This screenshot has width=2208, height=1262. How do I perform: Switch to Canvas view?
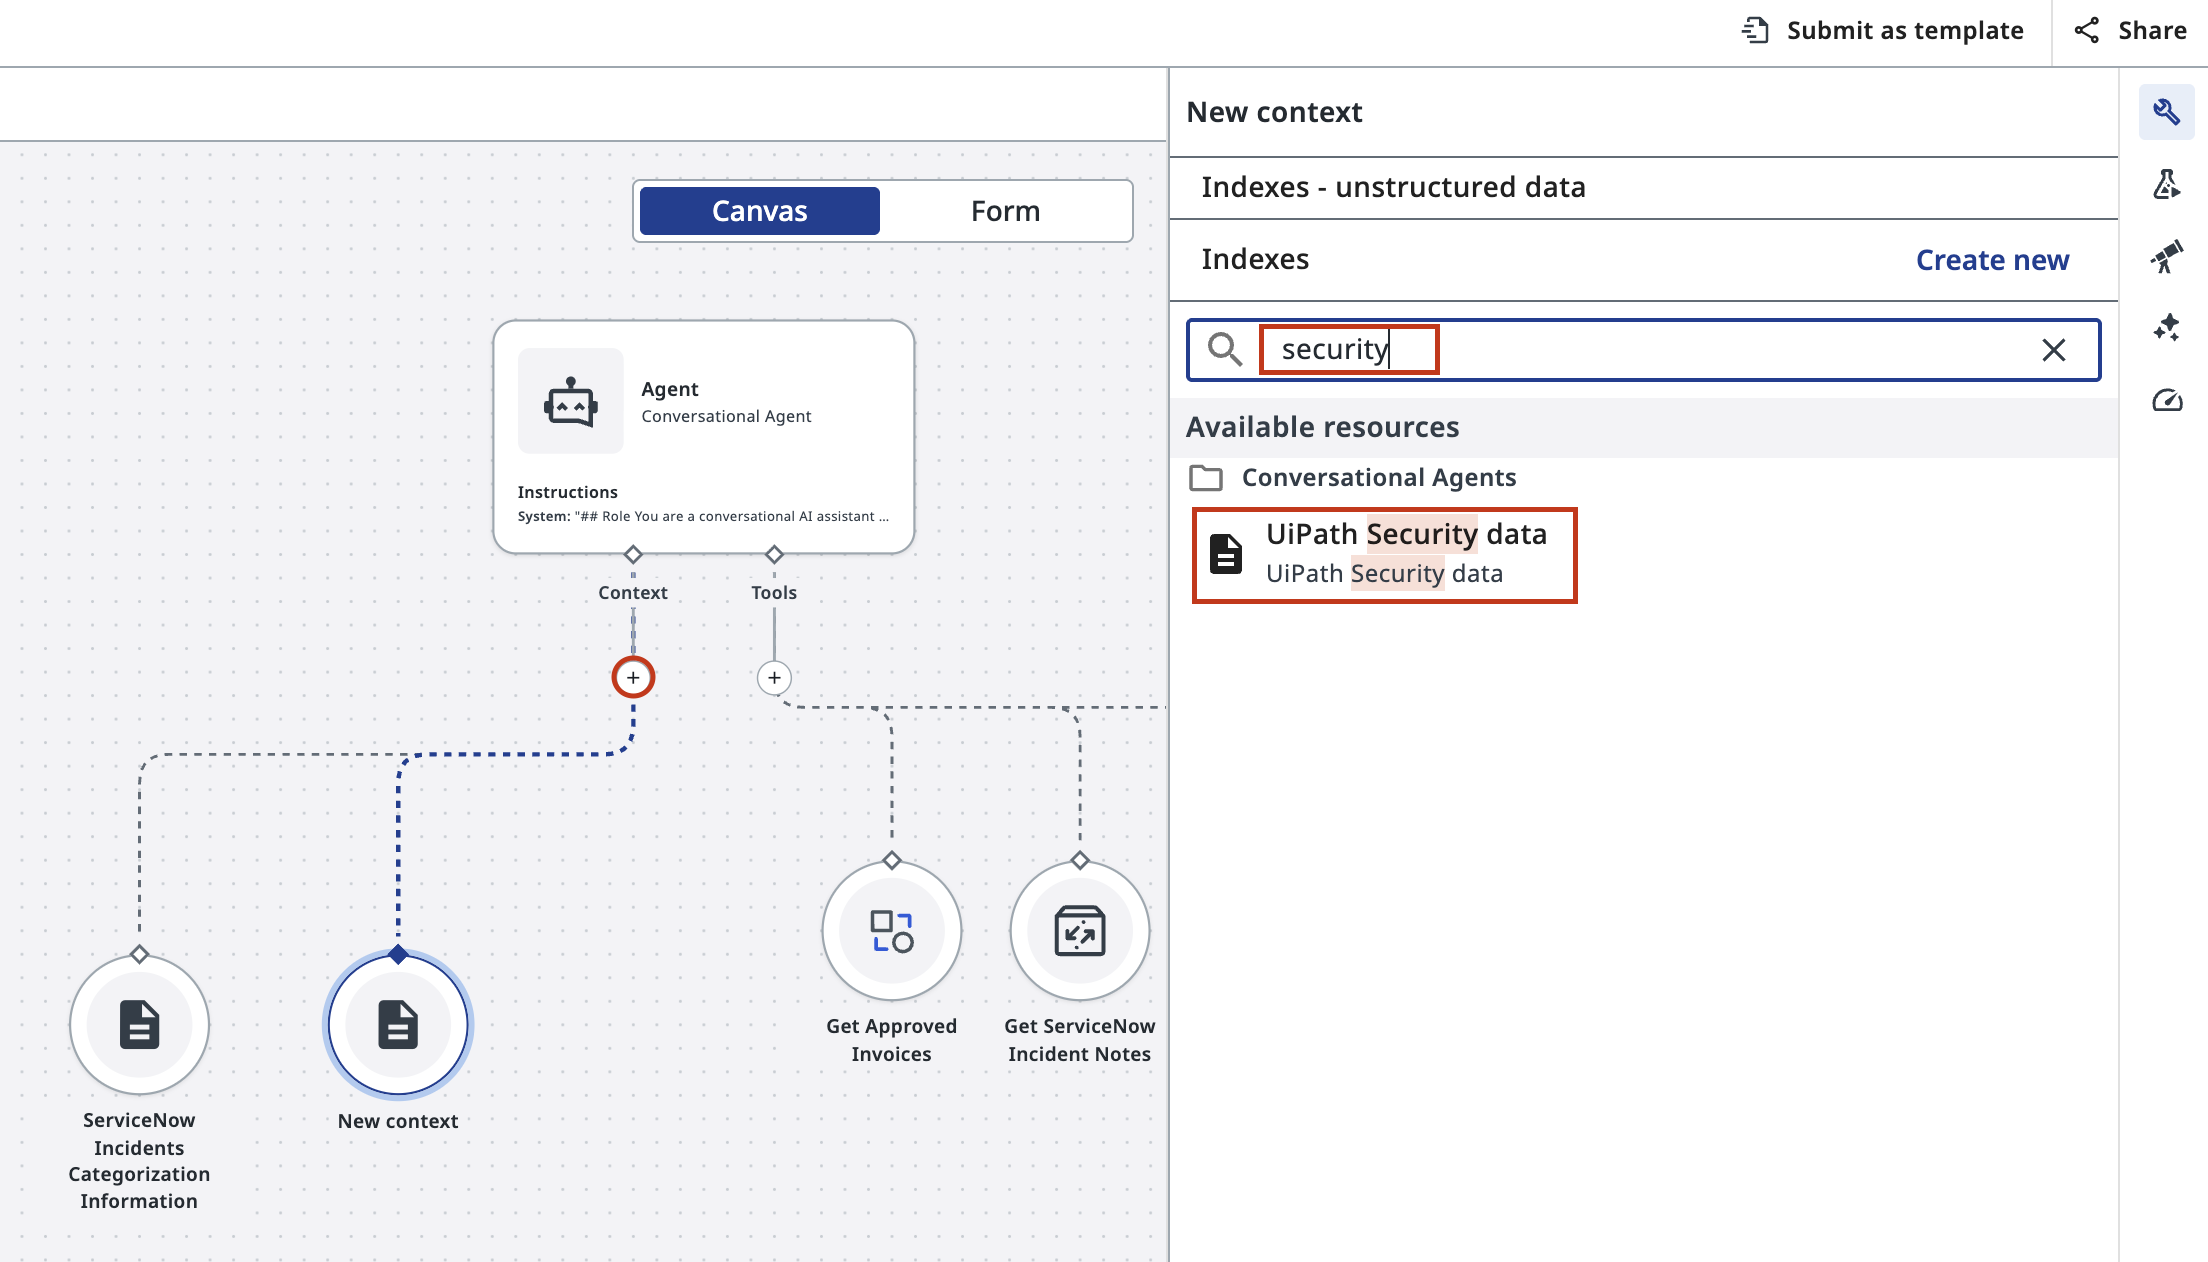pyautogui.click(x=759, y=211)
